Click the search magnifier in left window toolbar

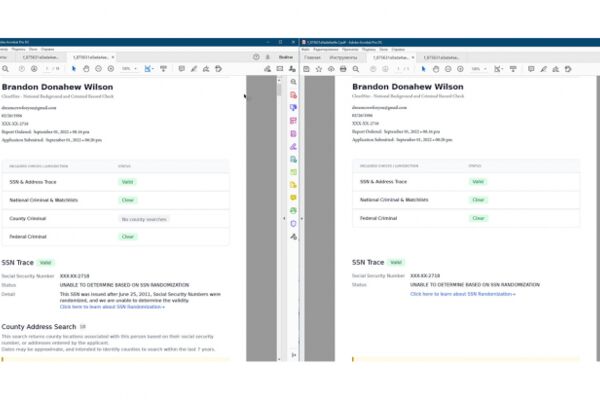[x=5, y=69]
